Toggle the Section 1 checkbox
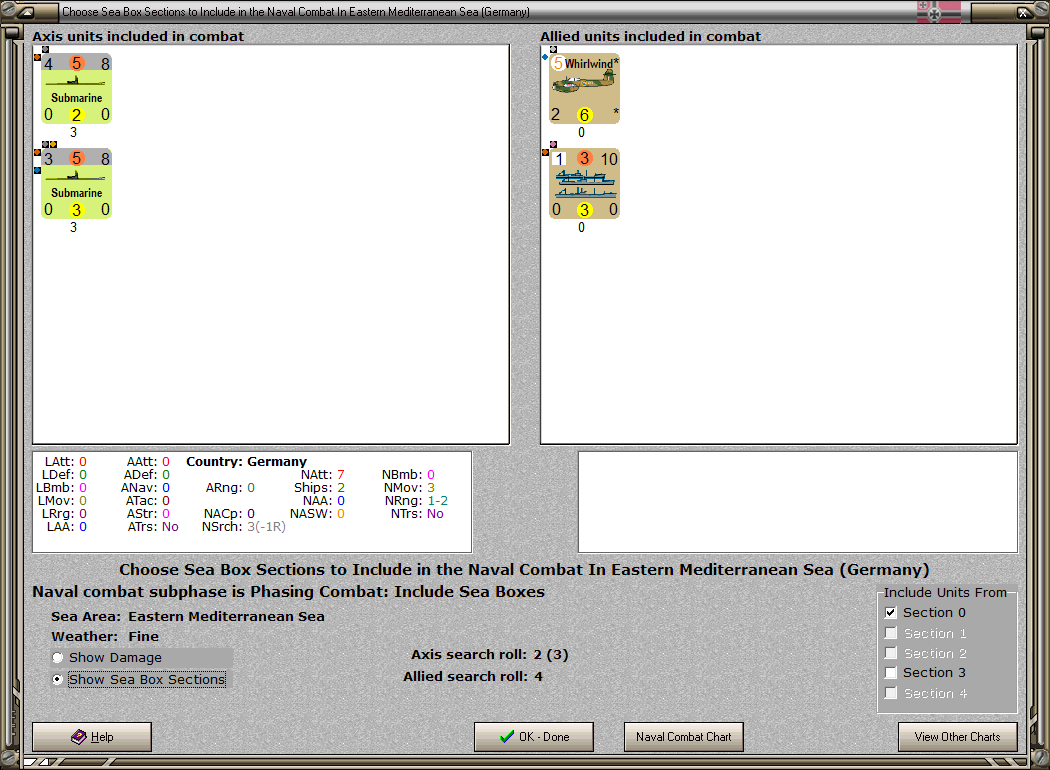 point(891,633)
